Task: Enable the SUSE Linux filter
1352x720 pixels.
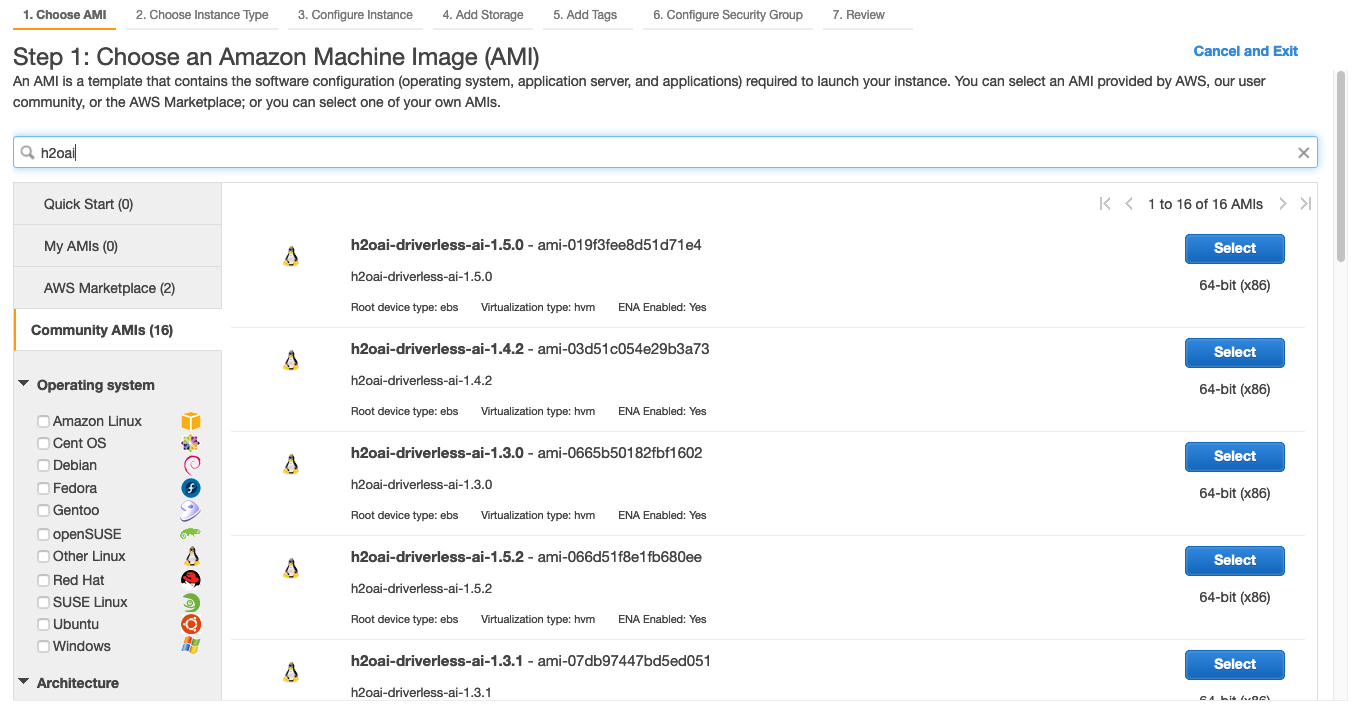Action: [43, 601]
